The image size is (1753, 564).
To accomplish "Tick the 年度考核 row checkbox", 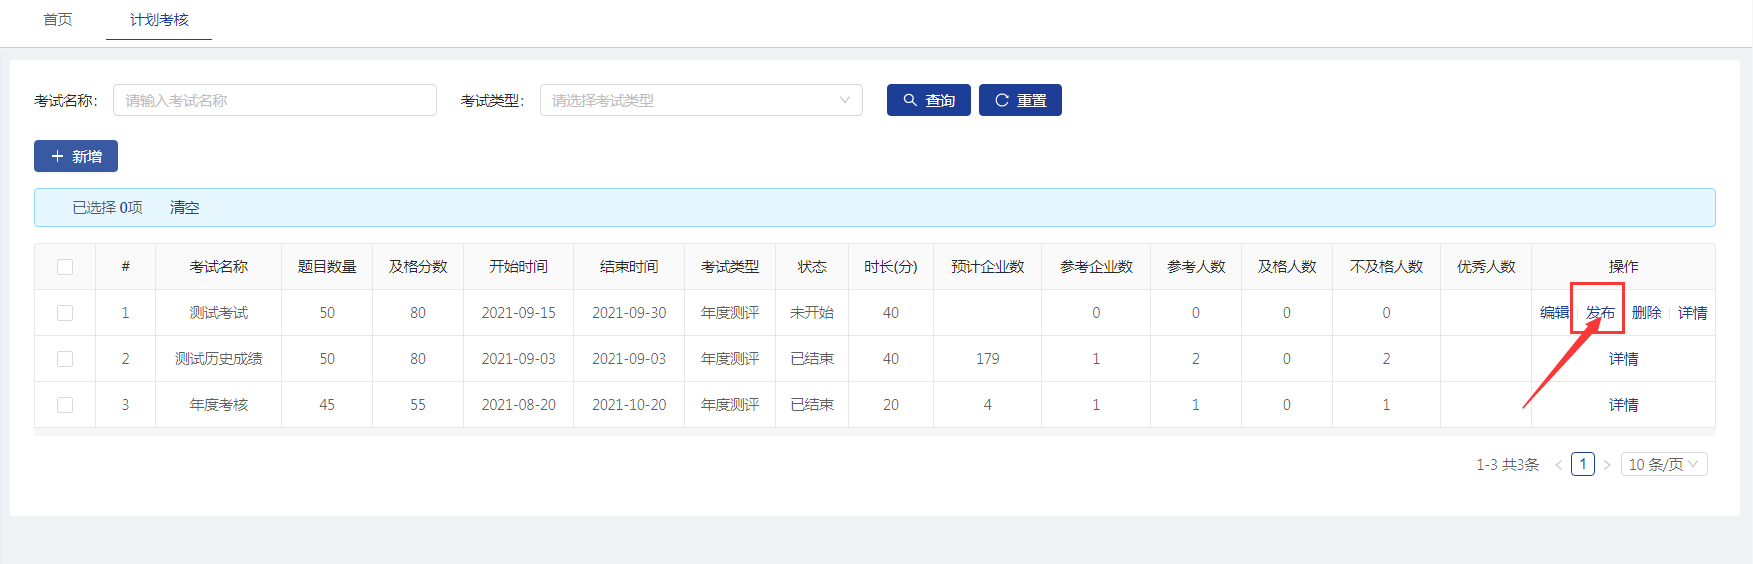I will click(65, 405).
